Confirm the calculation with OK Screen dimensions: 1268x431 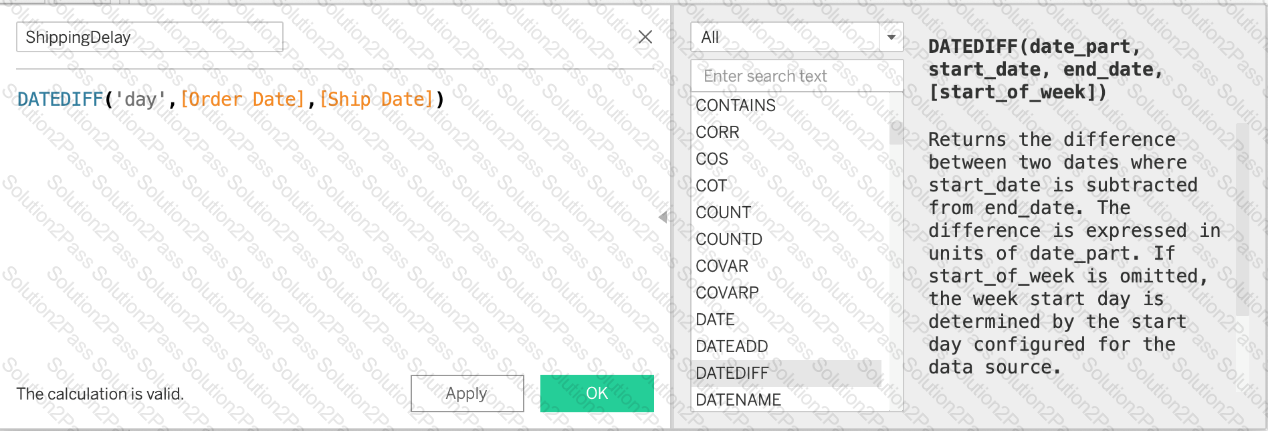[x=596, y=393]
